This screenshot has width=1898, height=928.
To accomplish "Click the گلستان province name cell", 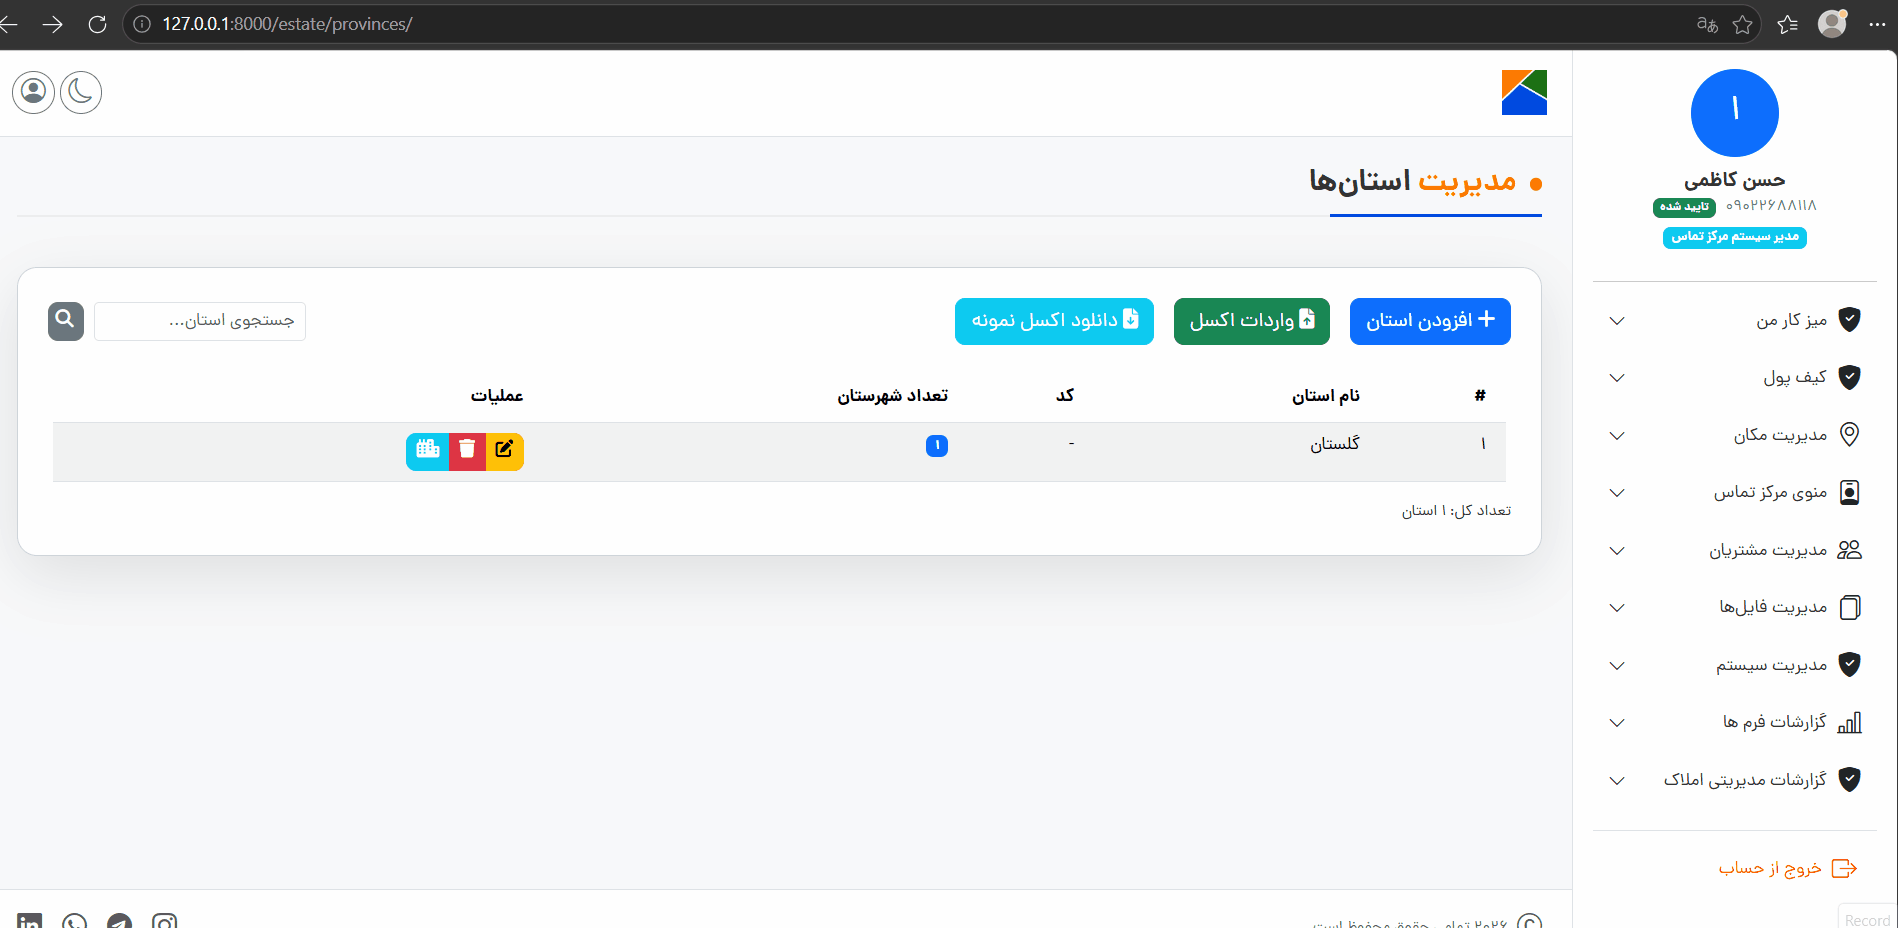I will click(x=1335, y=444).
